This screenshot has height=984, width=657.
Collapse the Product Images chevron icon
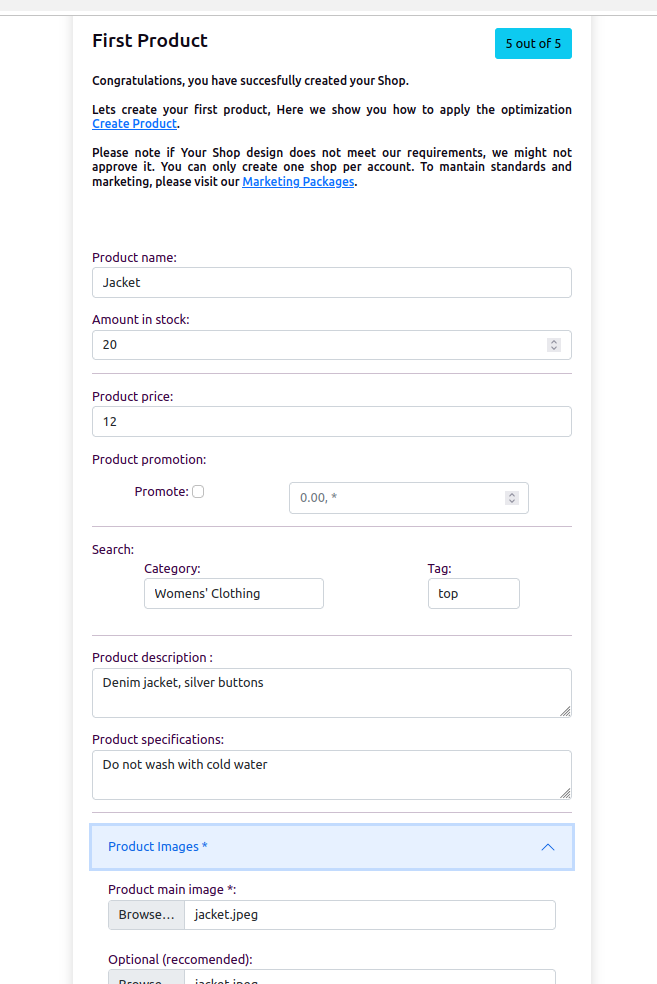click(x=547, y=847)
